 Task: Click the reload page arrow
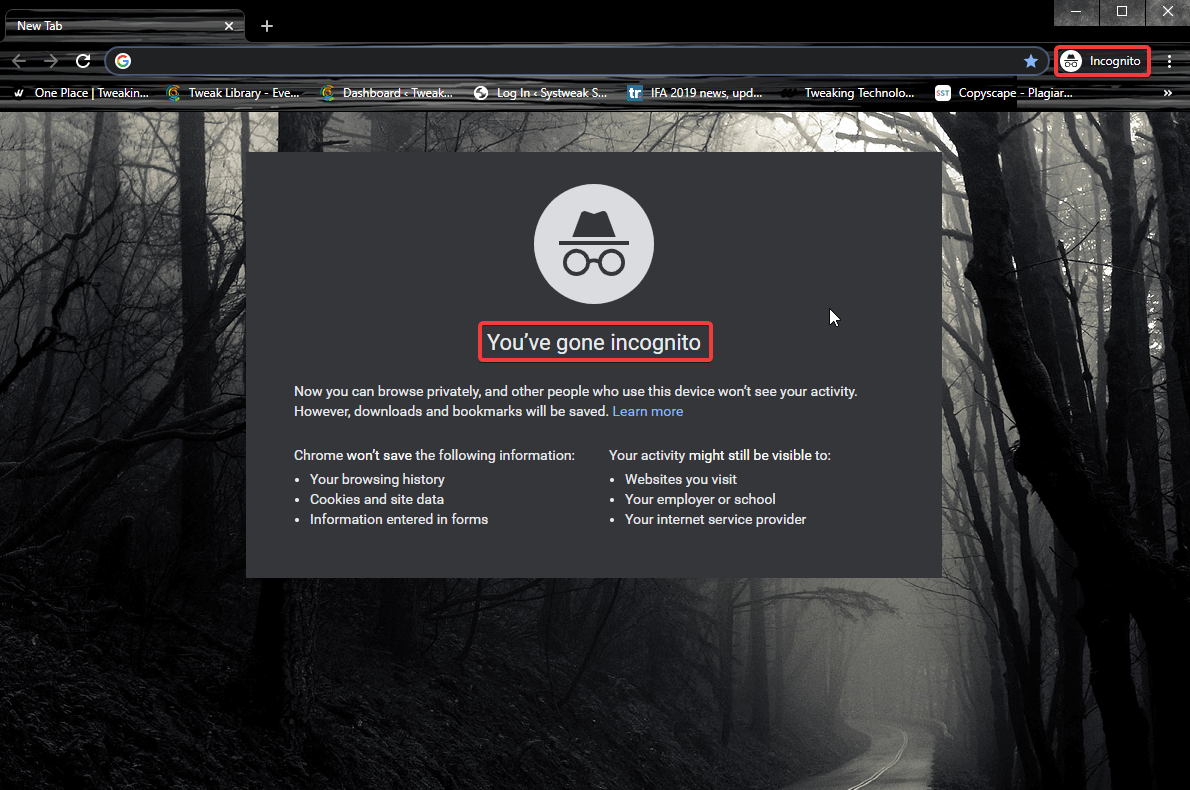click(83, 61)
